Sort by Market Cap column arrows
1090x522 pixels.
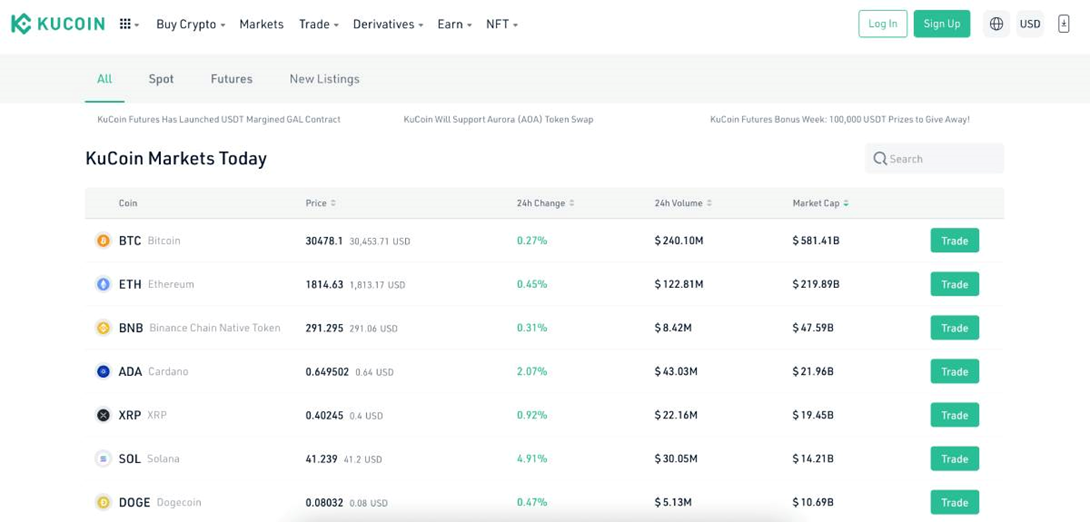click(x=846, y=204)
